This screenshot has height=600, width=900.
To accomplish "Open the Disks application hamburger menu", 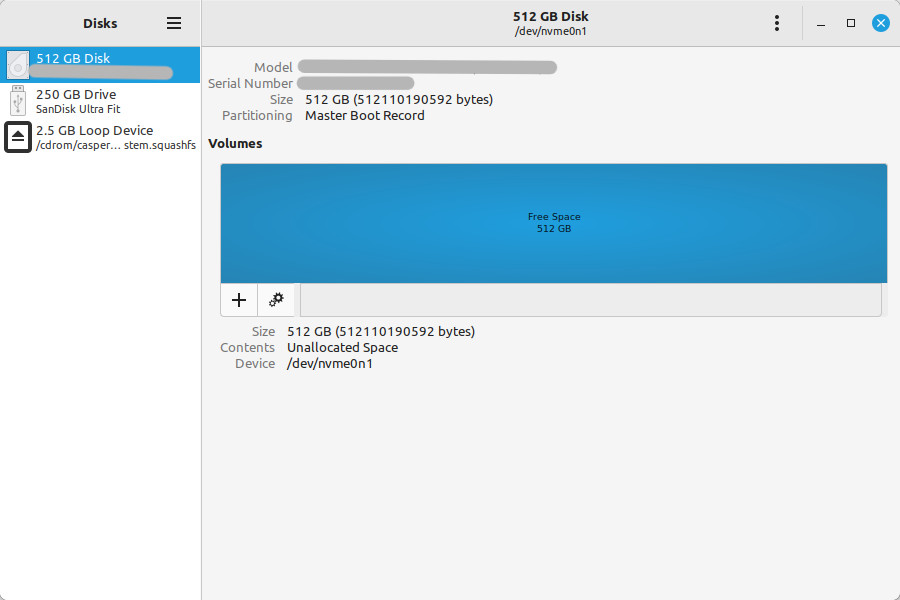I will point(174,23).
